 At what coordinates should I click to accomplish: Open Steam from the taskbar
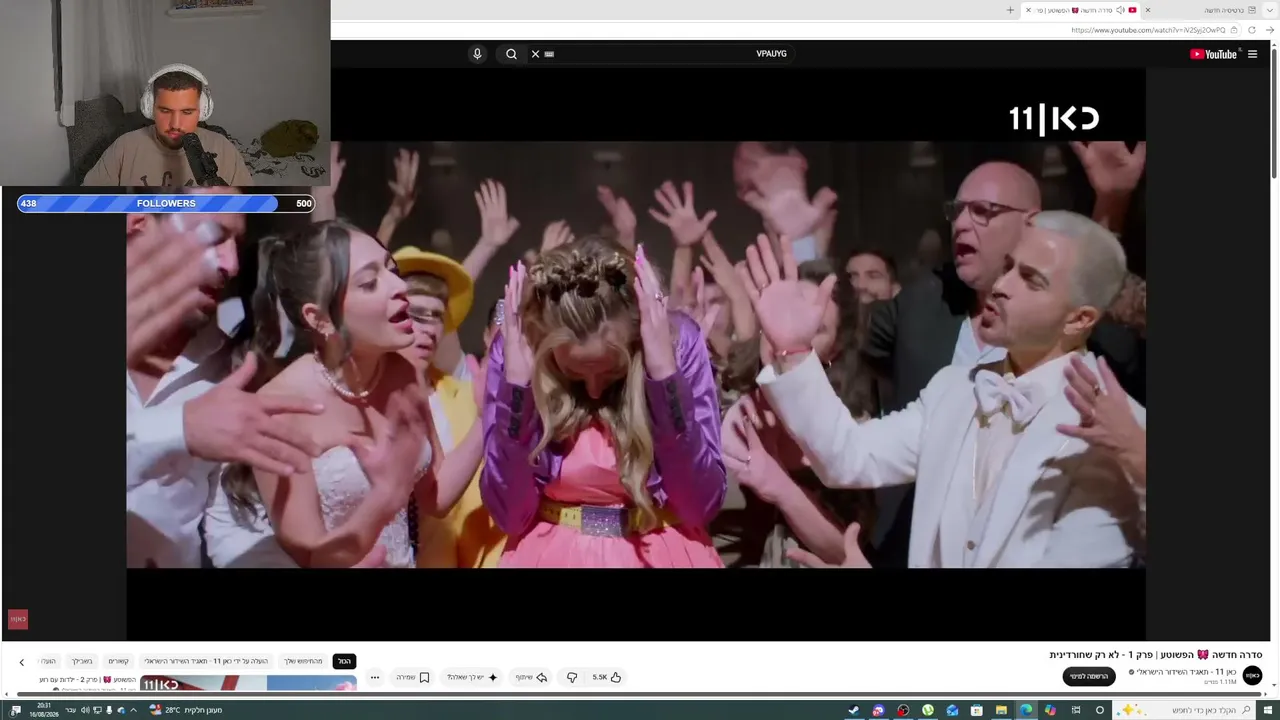pos(853,710)
